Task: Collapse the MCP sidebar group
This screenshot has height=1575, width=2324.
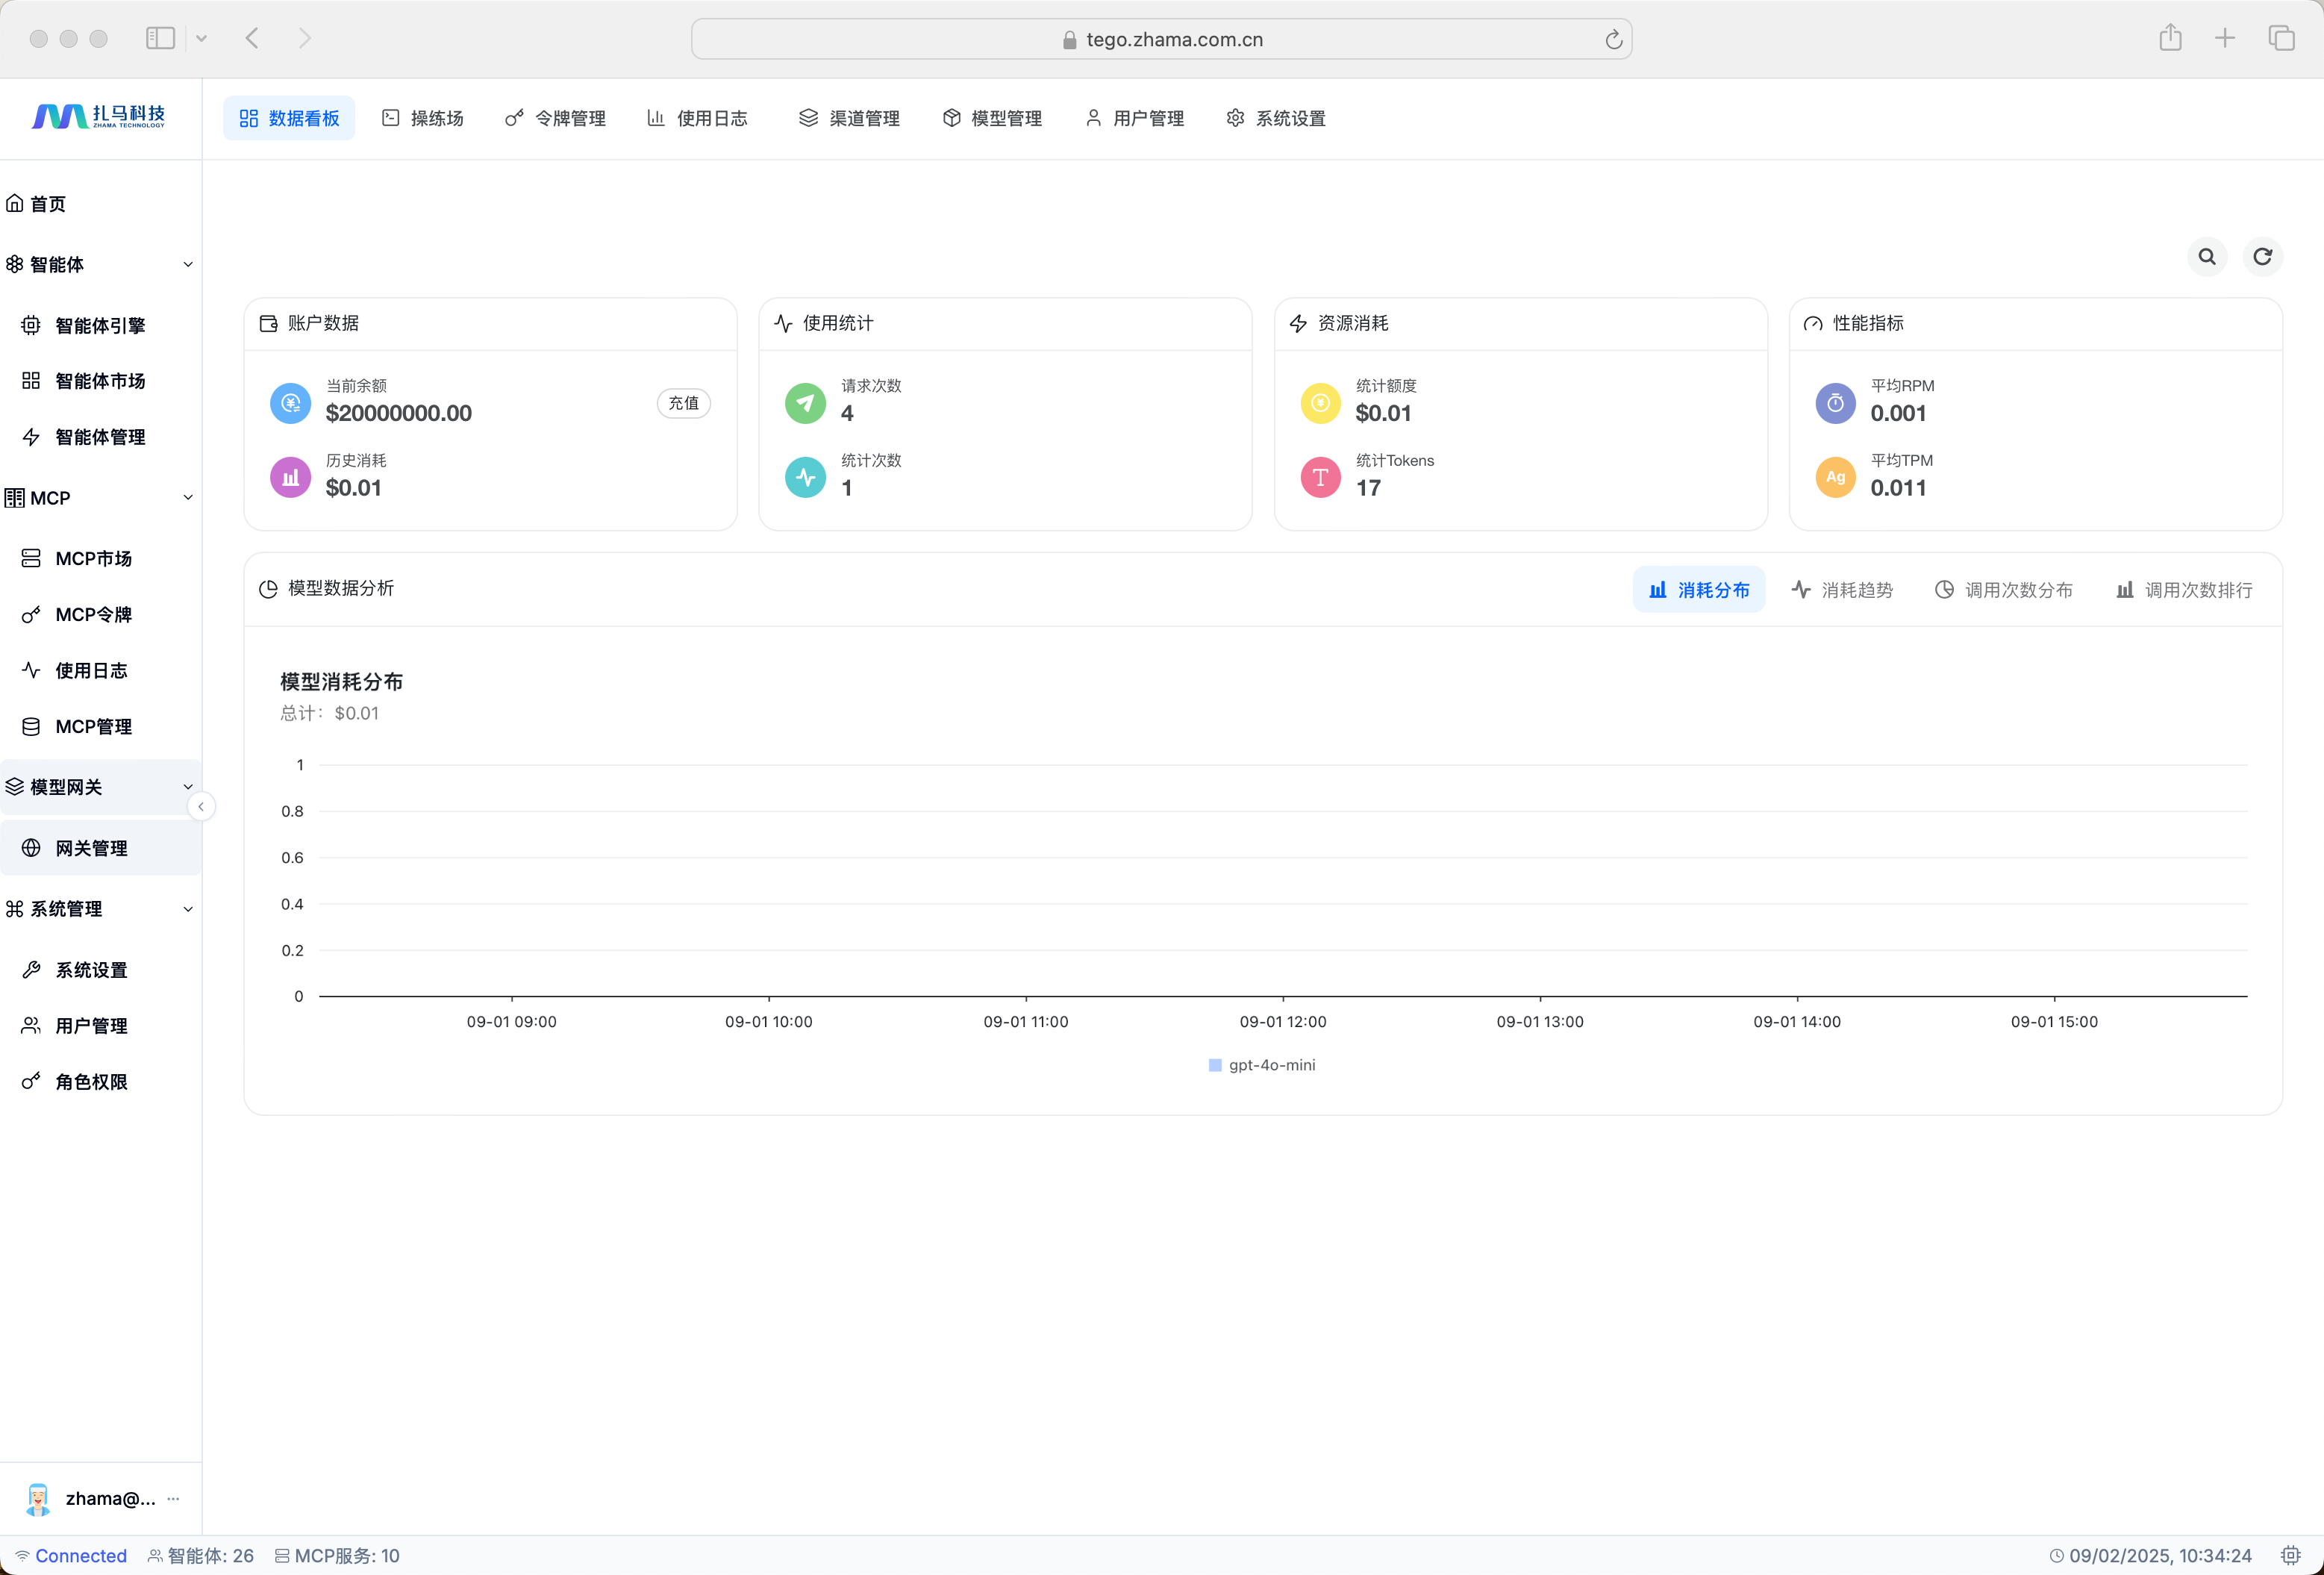Action: [187, 498]
